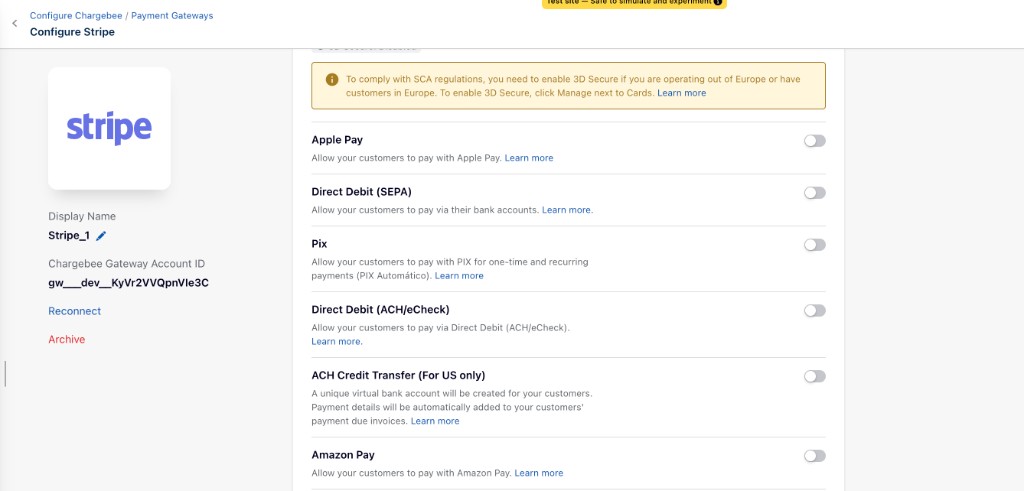Screen dimensions: 1024x491
Task: Click the Direct Debit (SEPA) heading
Action: (361, 192)
